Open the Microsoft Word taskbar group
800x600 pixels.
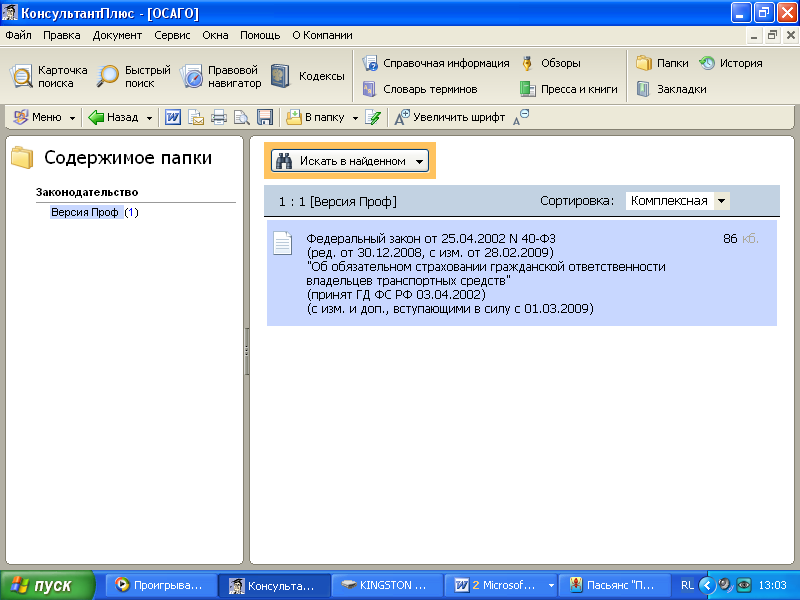[501, 585]
